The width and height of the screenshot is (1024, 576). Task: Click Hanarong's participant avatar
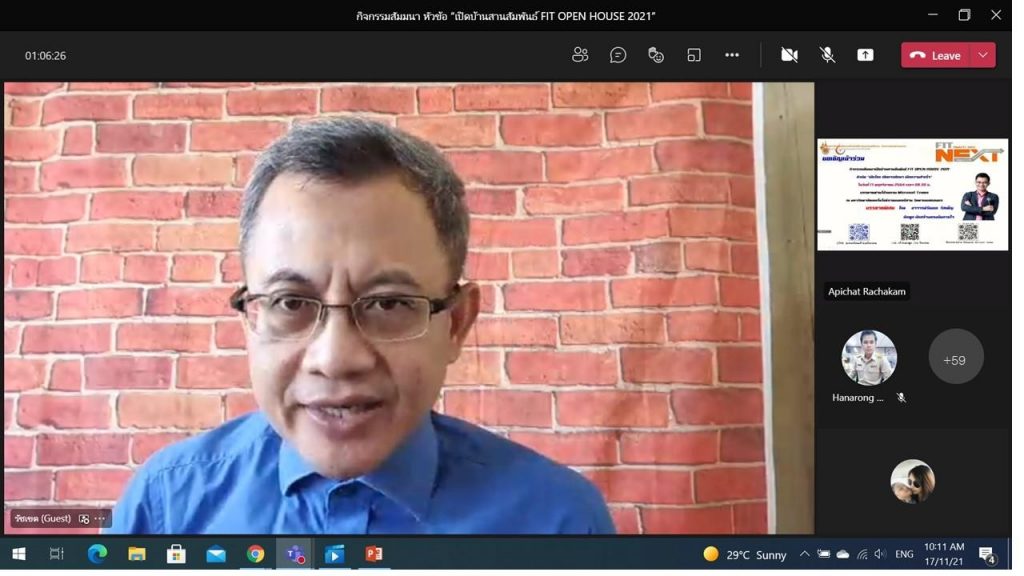tap(868, 357)
